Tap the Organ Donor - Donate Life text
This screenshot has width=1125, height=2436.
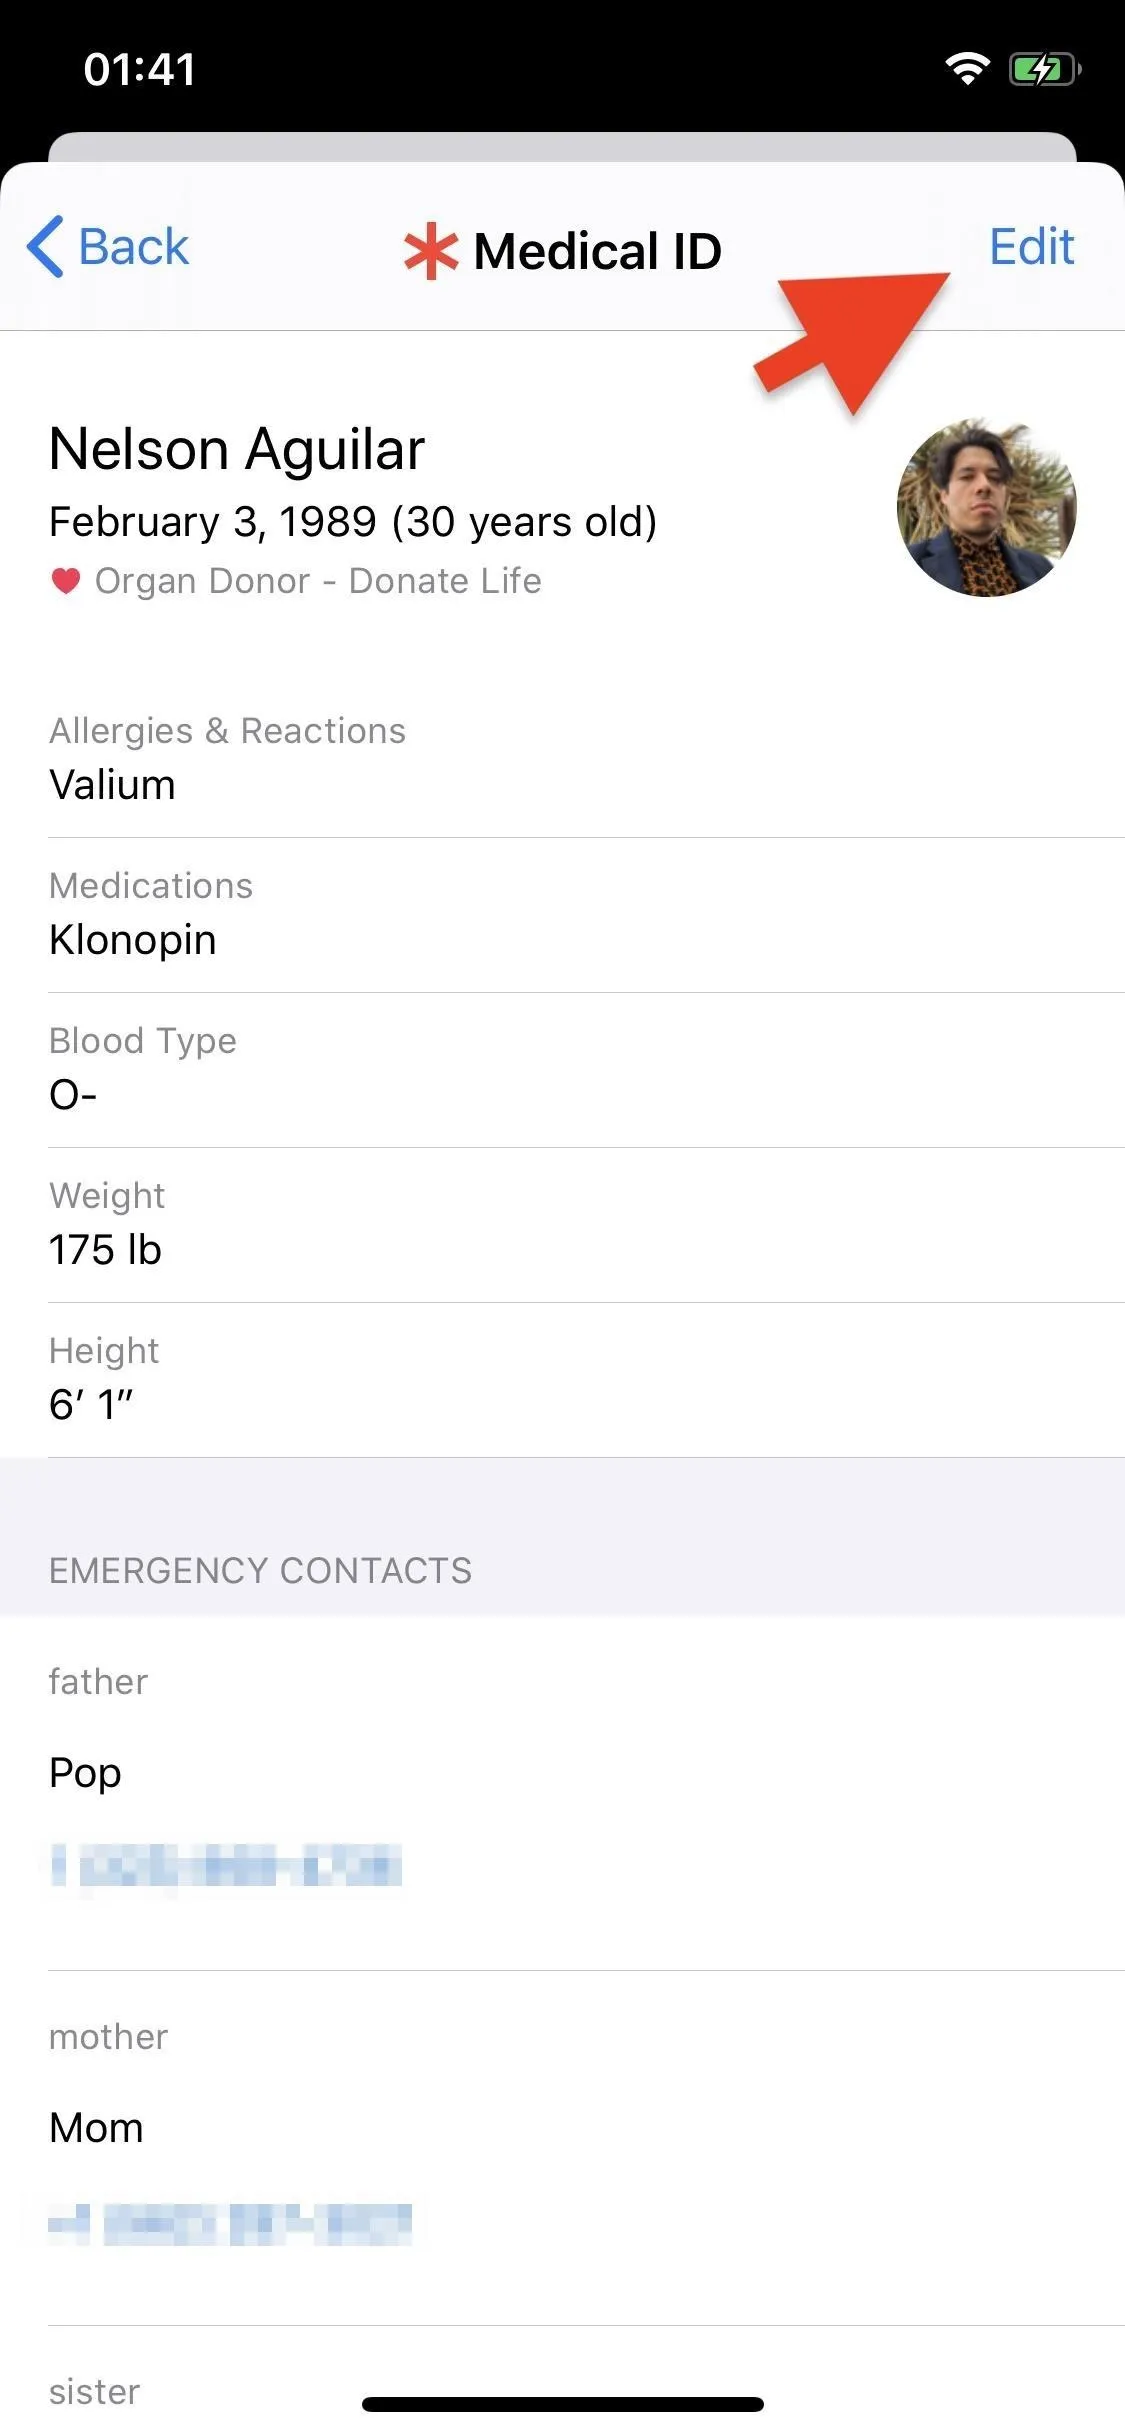318,581
